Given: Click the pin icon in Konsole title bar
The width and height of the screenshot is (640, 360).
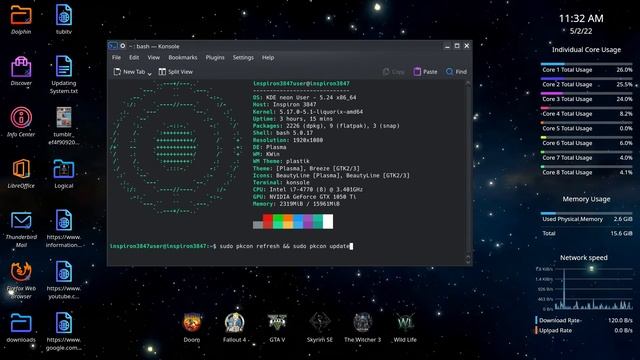Looking at the screenshot, I should coord(122,46).
